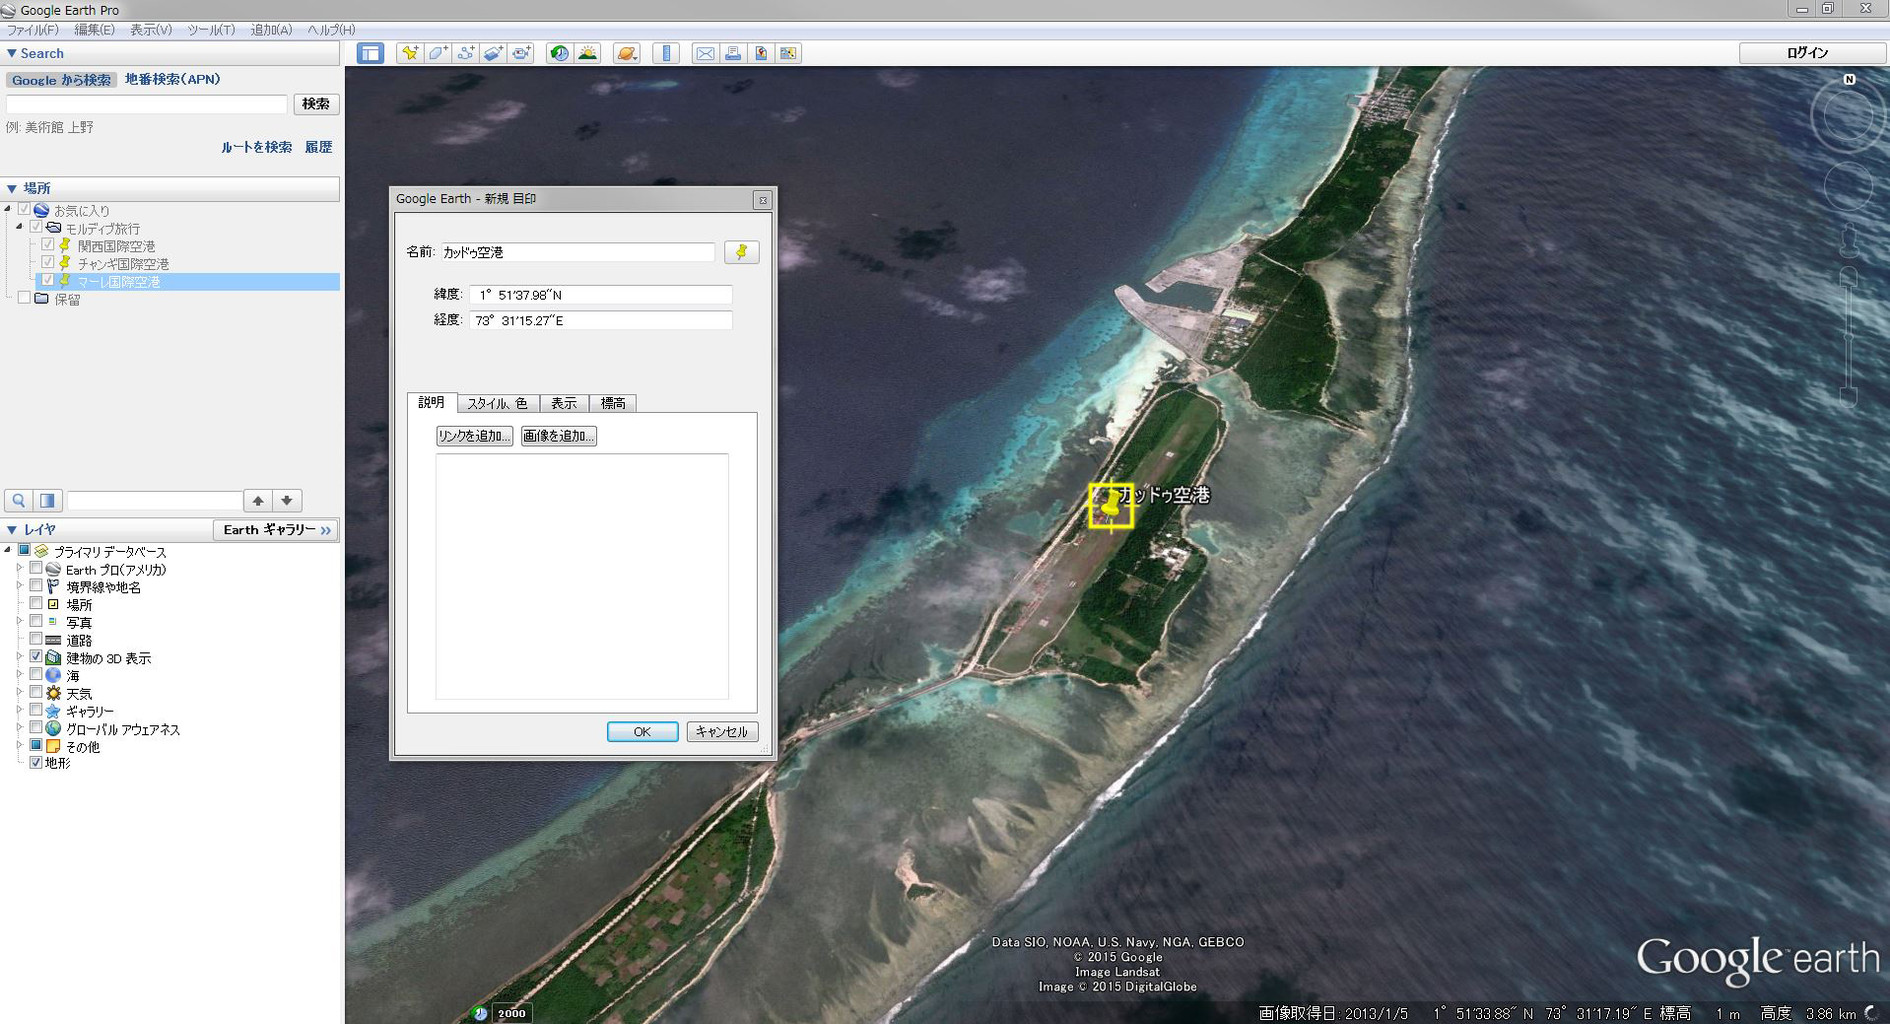Toggle 保留 folder checkbox
This screenshot has width=1890, height=1024.
click(x=25, y=298)
